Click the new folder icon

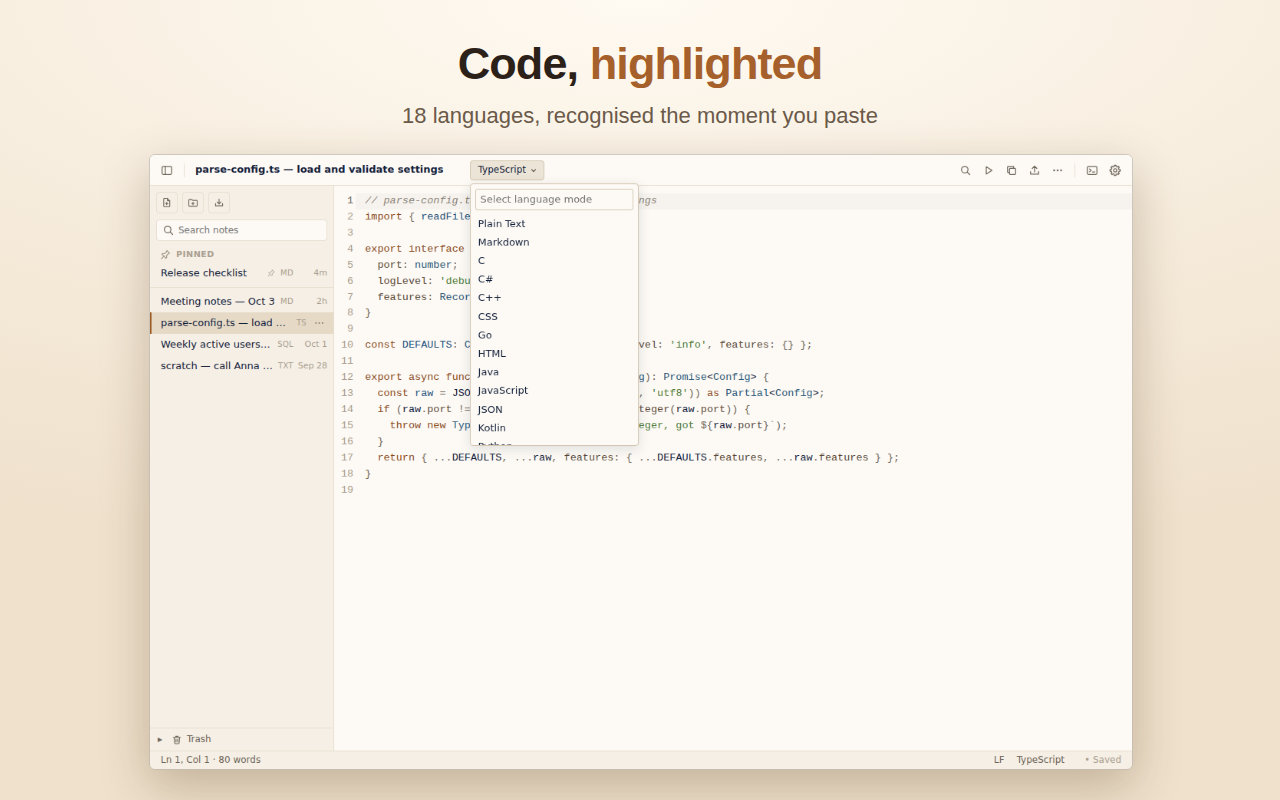pyautogui.click(x=193, y=203)
